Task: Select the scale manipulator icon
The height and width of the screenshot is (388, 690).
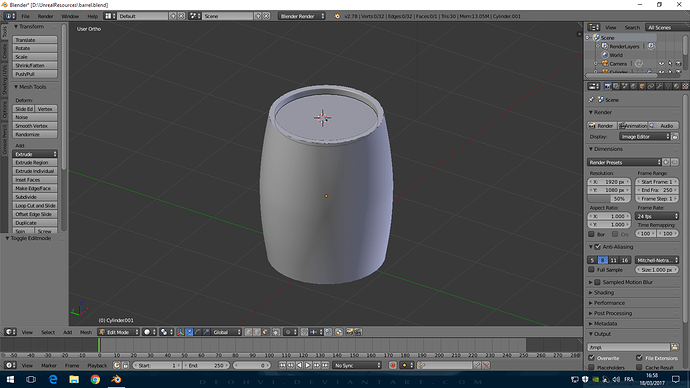Action: tap(206, 332)
